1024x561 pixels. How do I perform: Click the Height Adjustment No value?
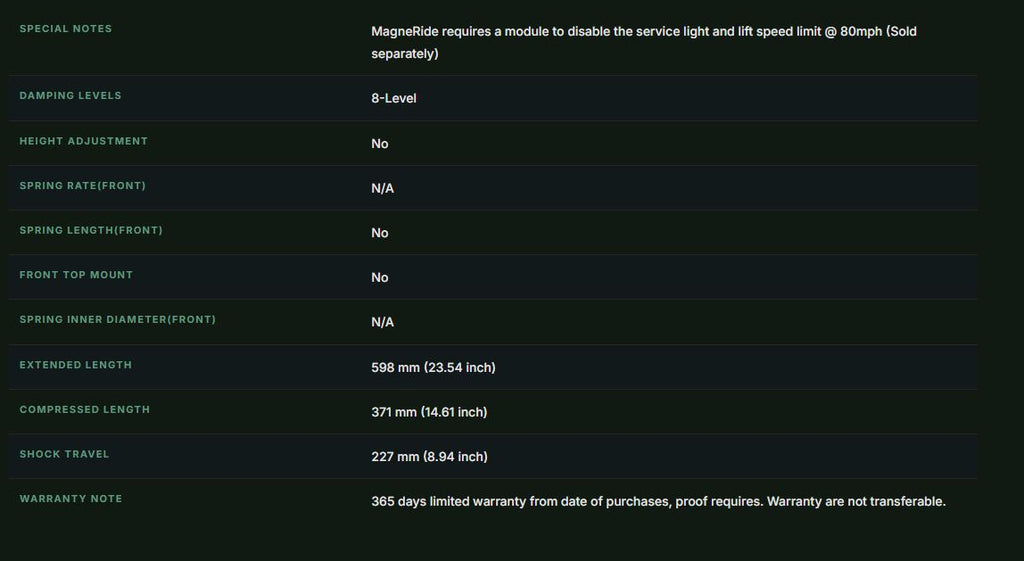[379, 144]
